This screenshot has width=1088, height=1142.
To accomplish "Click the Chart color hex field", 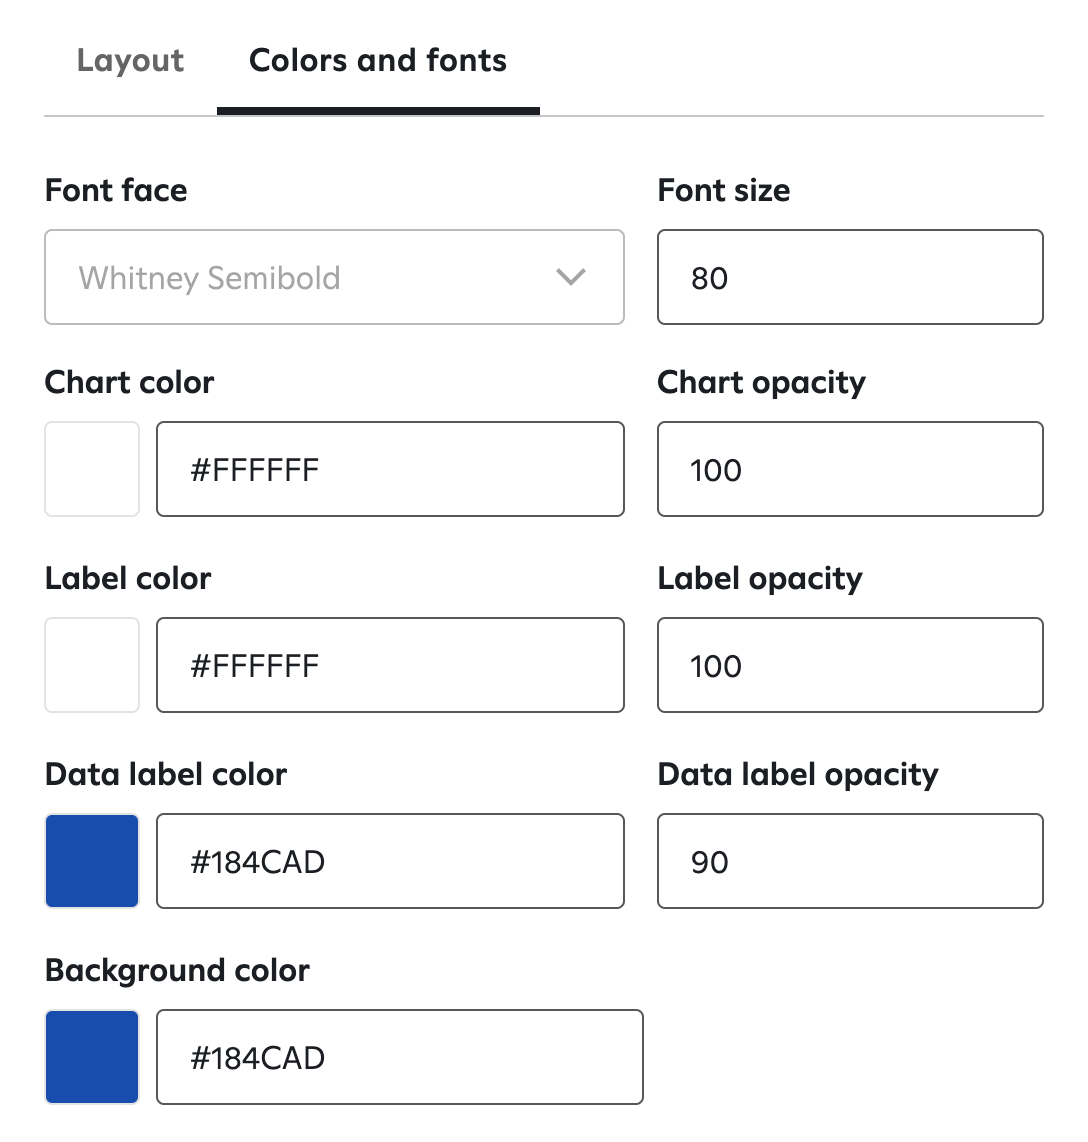I will pos(390,469).
